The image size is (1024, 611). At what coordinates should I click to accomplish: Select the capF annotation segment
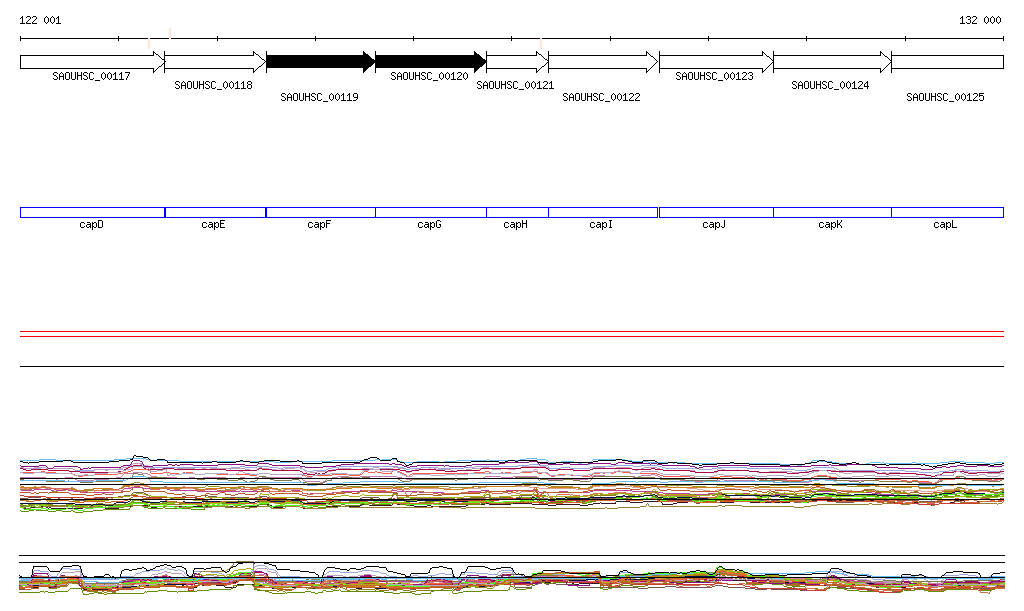[320, 212]
